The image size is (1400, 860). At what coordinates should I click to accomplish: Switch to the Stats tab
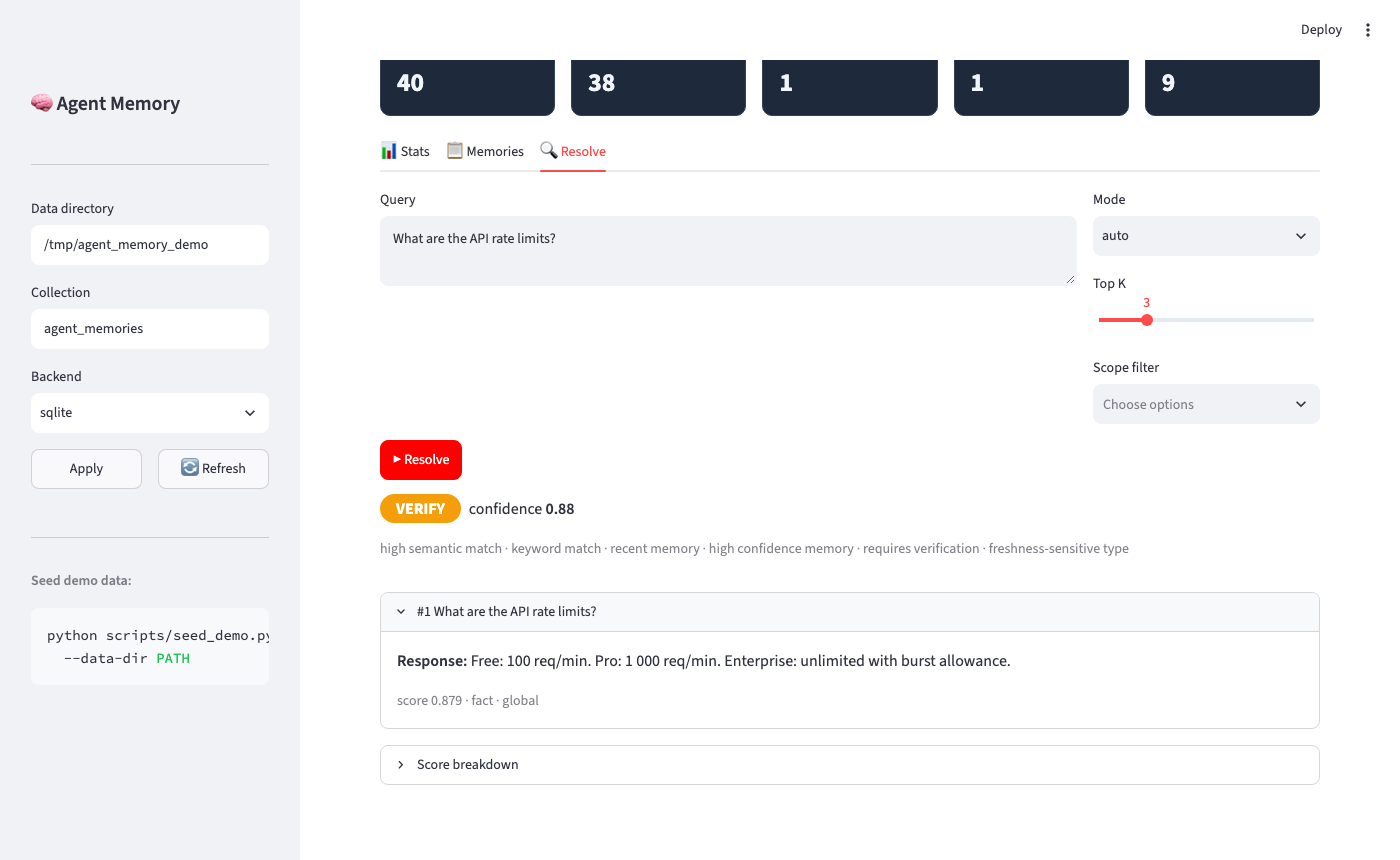pyautogui.click(x=405, y=151)
